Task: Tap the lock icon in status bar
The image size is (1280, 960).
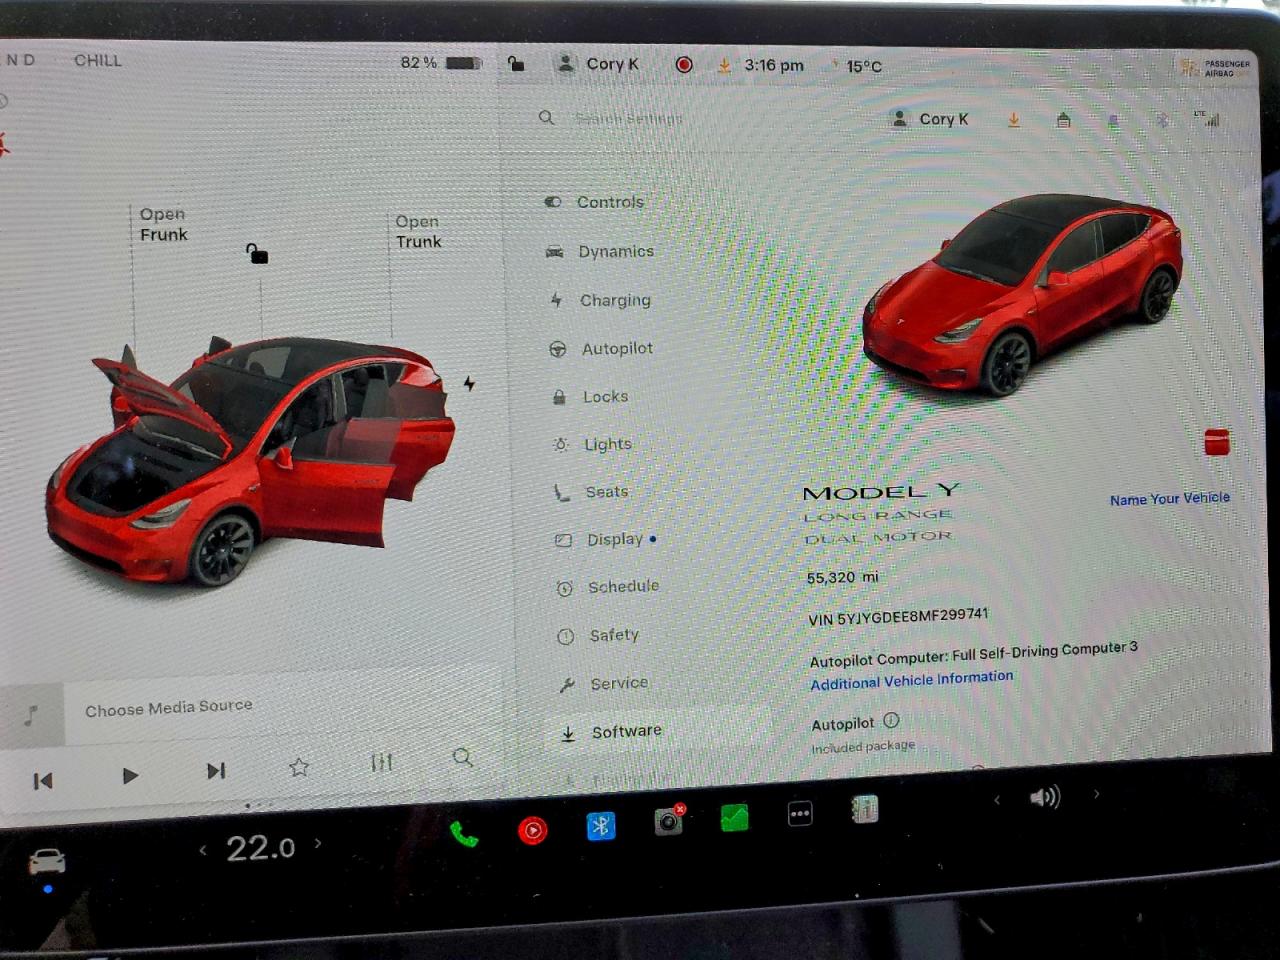Action: pos(516,64)
